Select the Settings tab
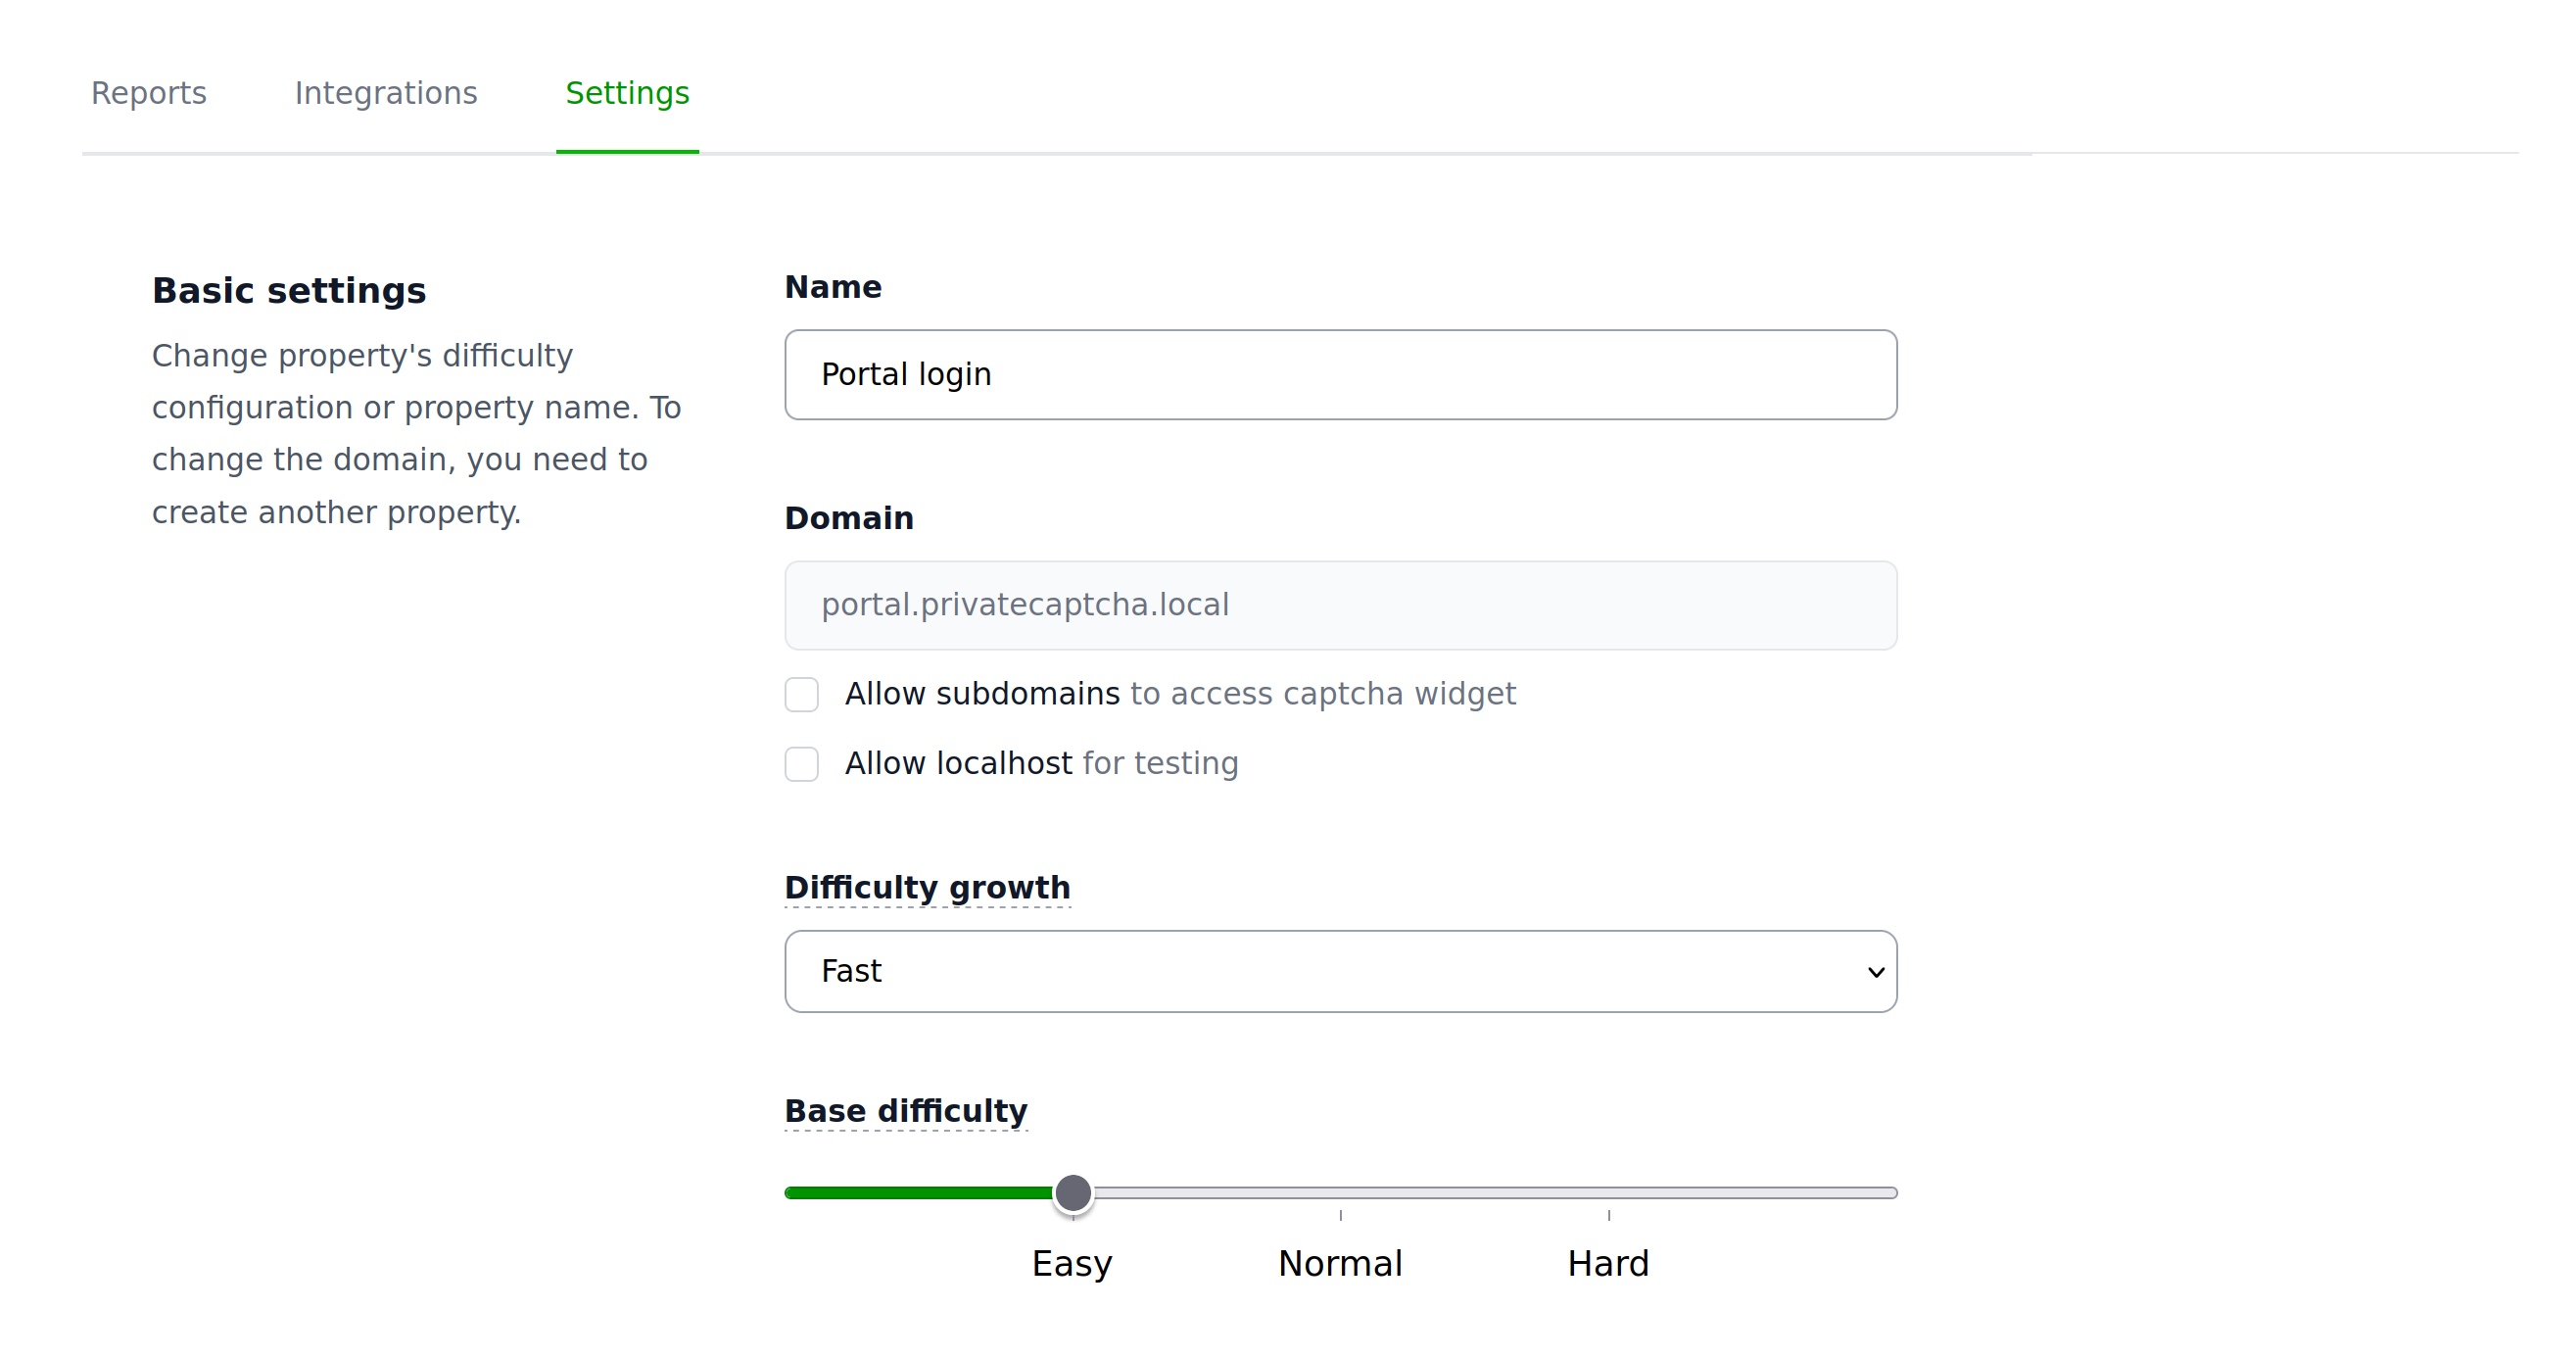Screen dimensions: 2576x1358 click(x=627, y=93)
